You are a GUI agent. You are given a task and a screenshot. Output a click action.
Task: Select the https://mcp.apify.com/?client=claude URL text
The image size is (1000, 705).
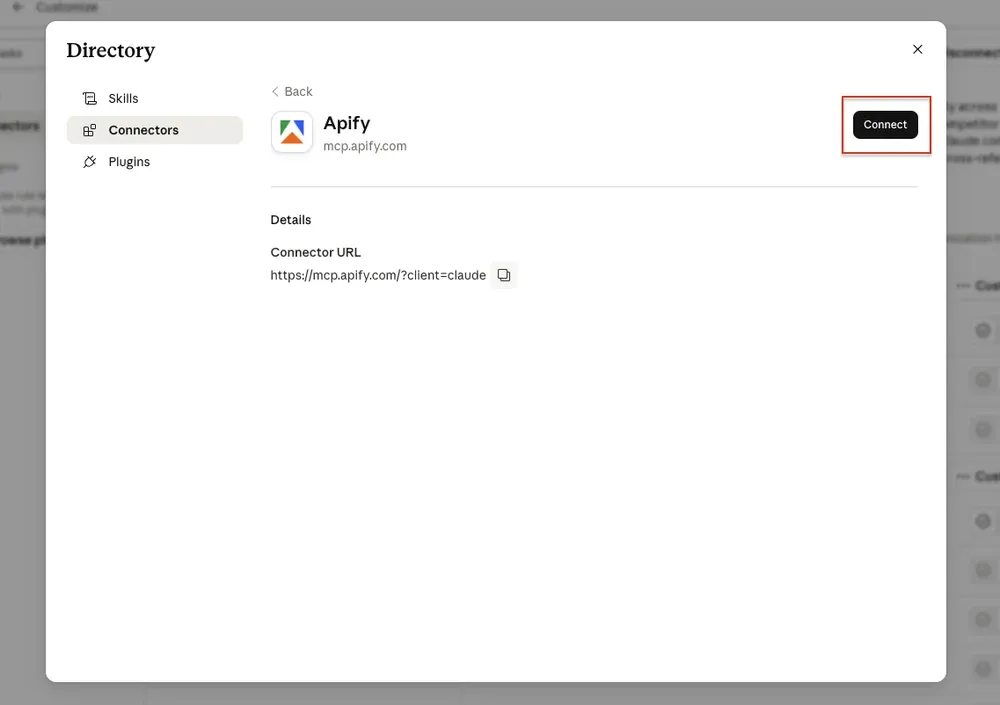[x=378, y=275]
